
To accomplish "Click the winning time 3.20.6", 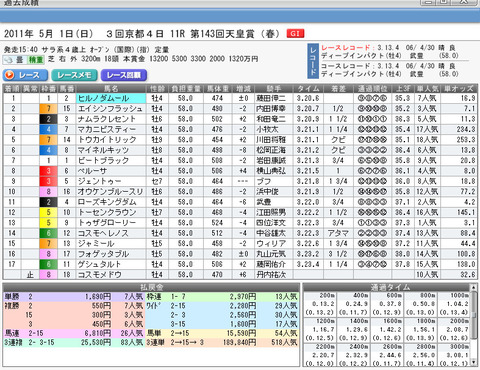I will click(x=308, y=98).
